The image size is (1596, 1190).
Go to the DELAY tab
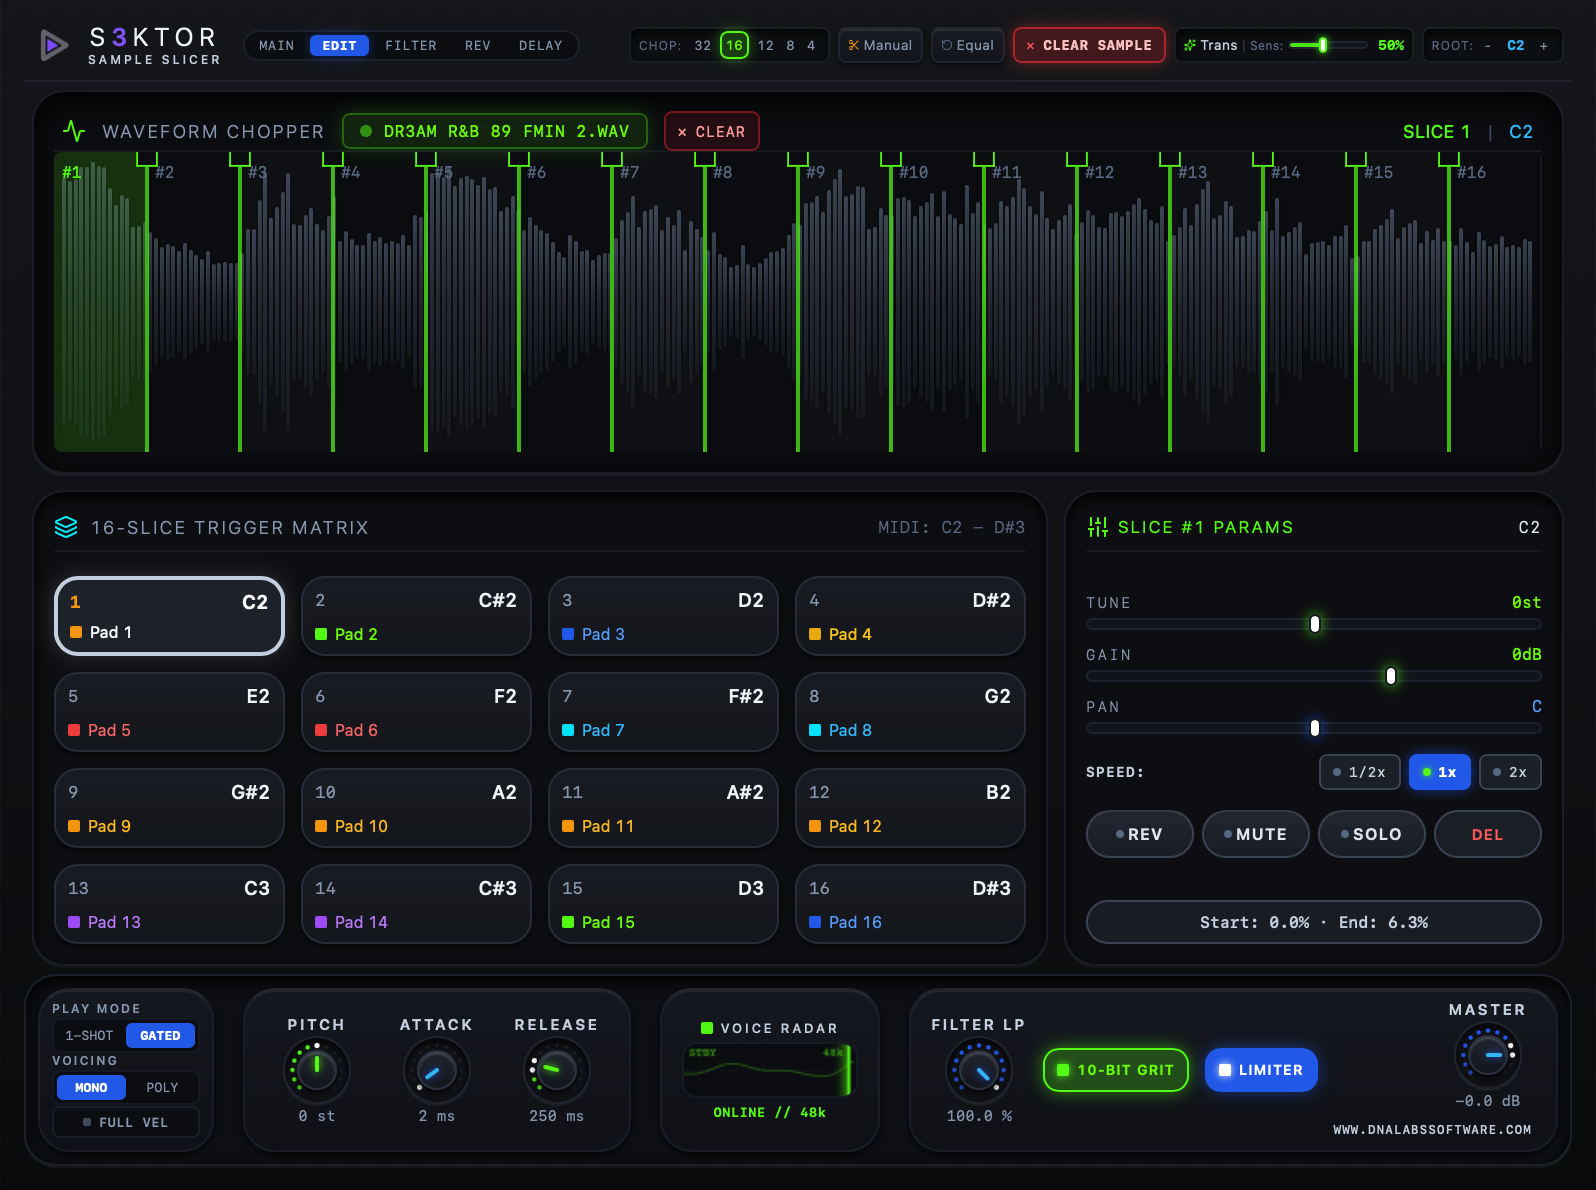tap(540, 46)
